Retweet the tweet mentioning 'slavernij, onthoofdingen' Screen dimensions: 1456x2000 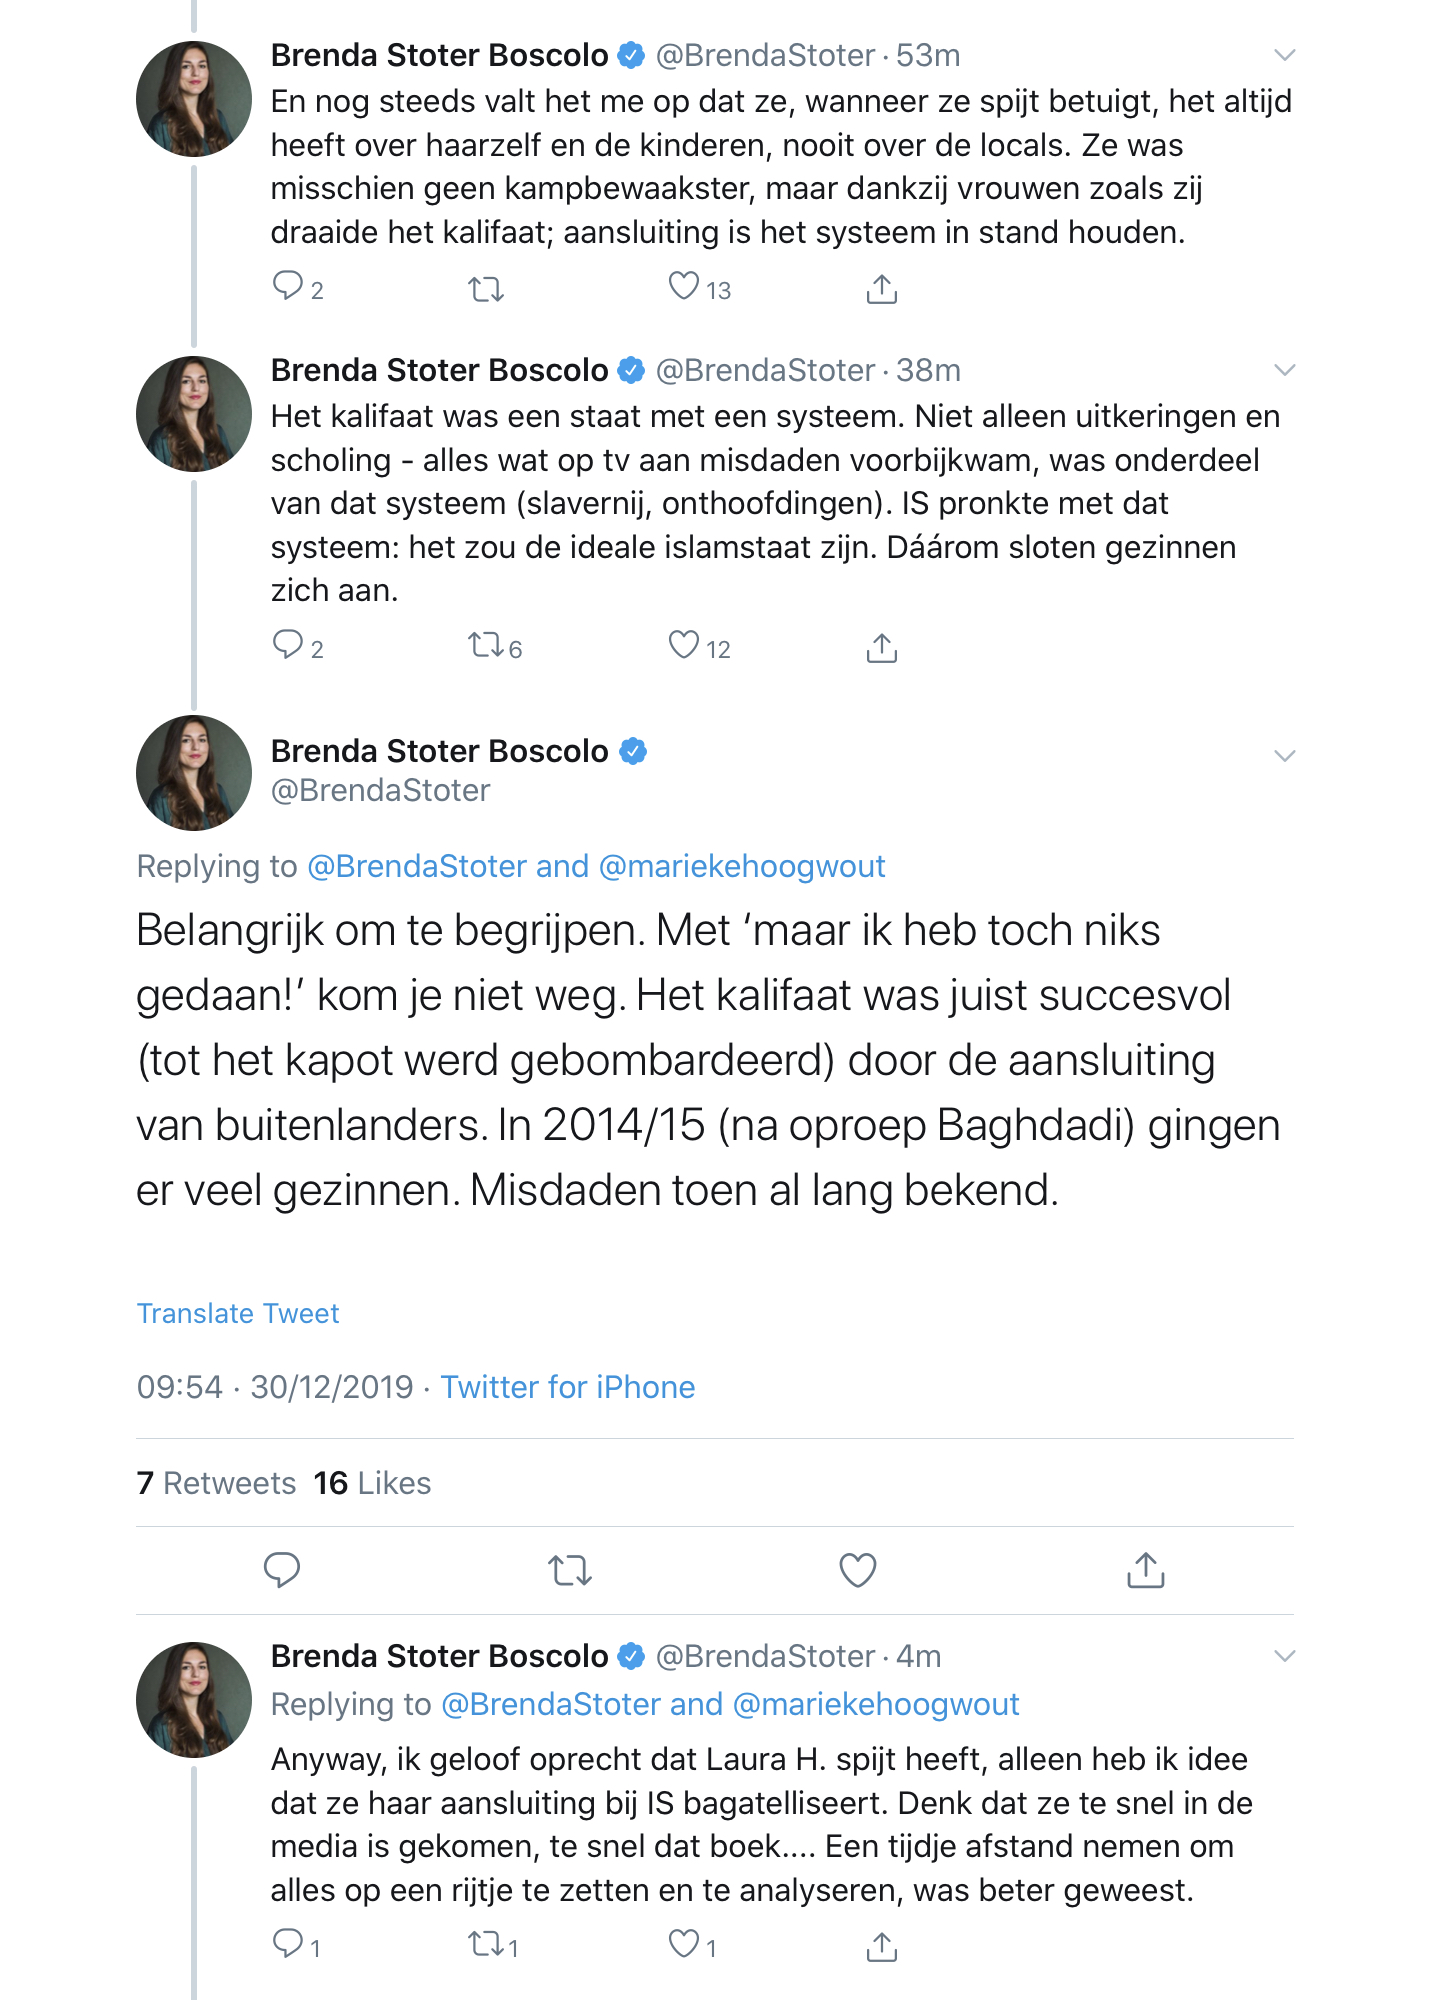point(487,648)
